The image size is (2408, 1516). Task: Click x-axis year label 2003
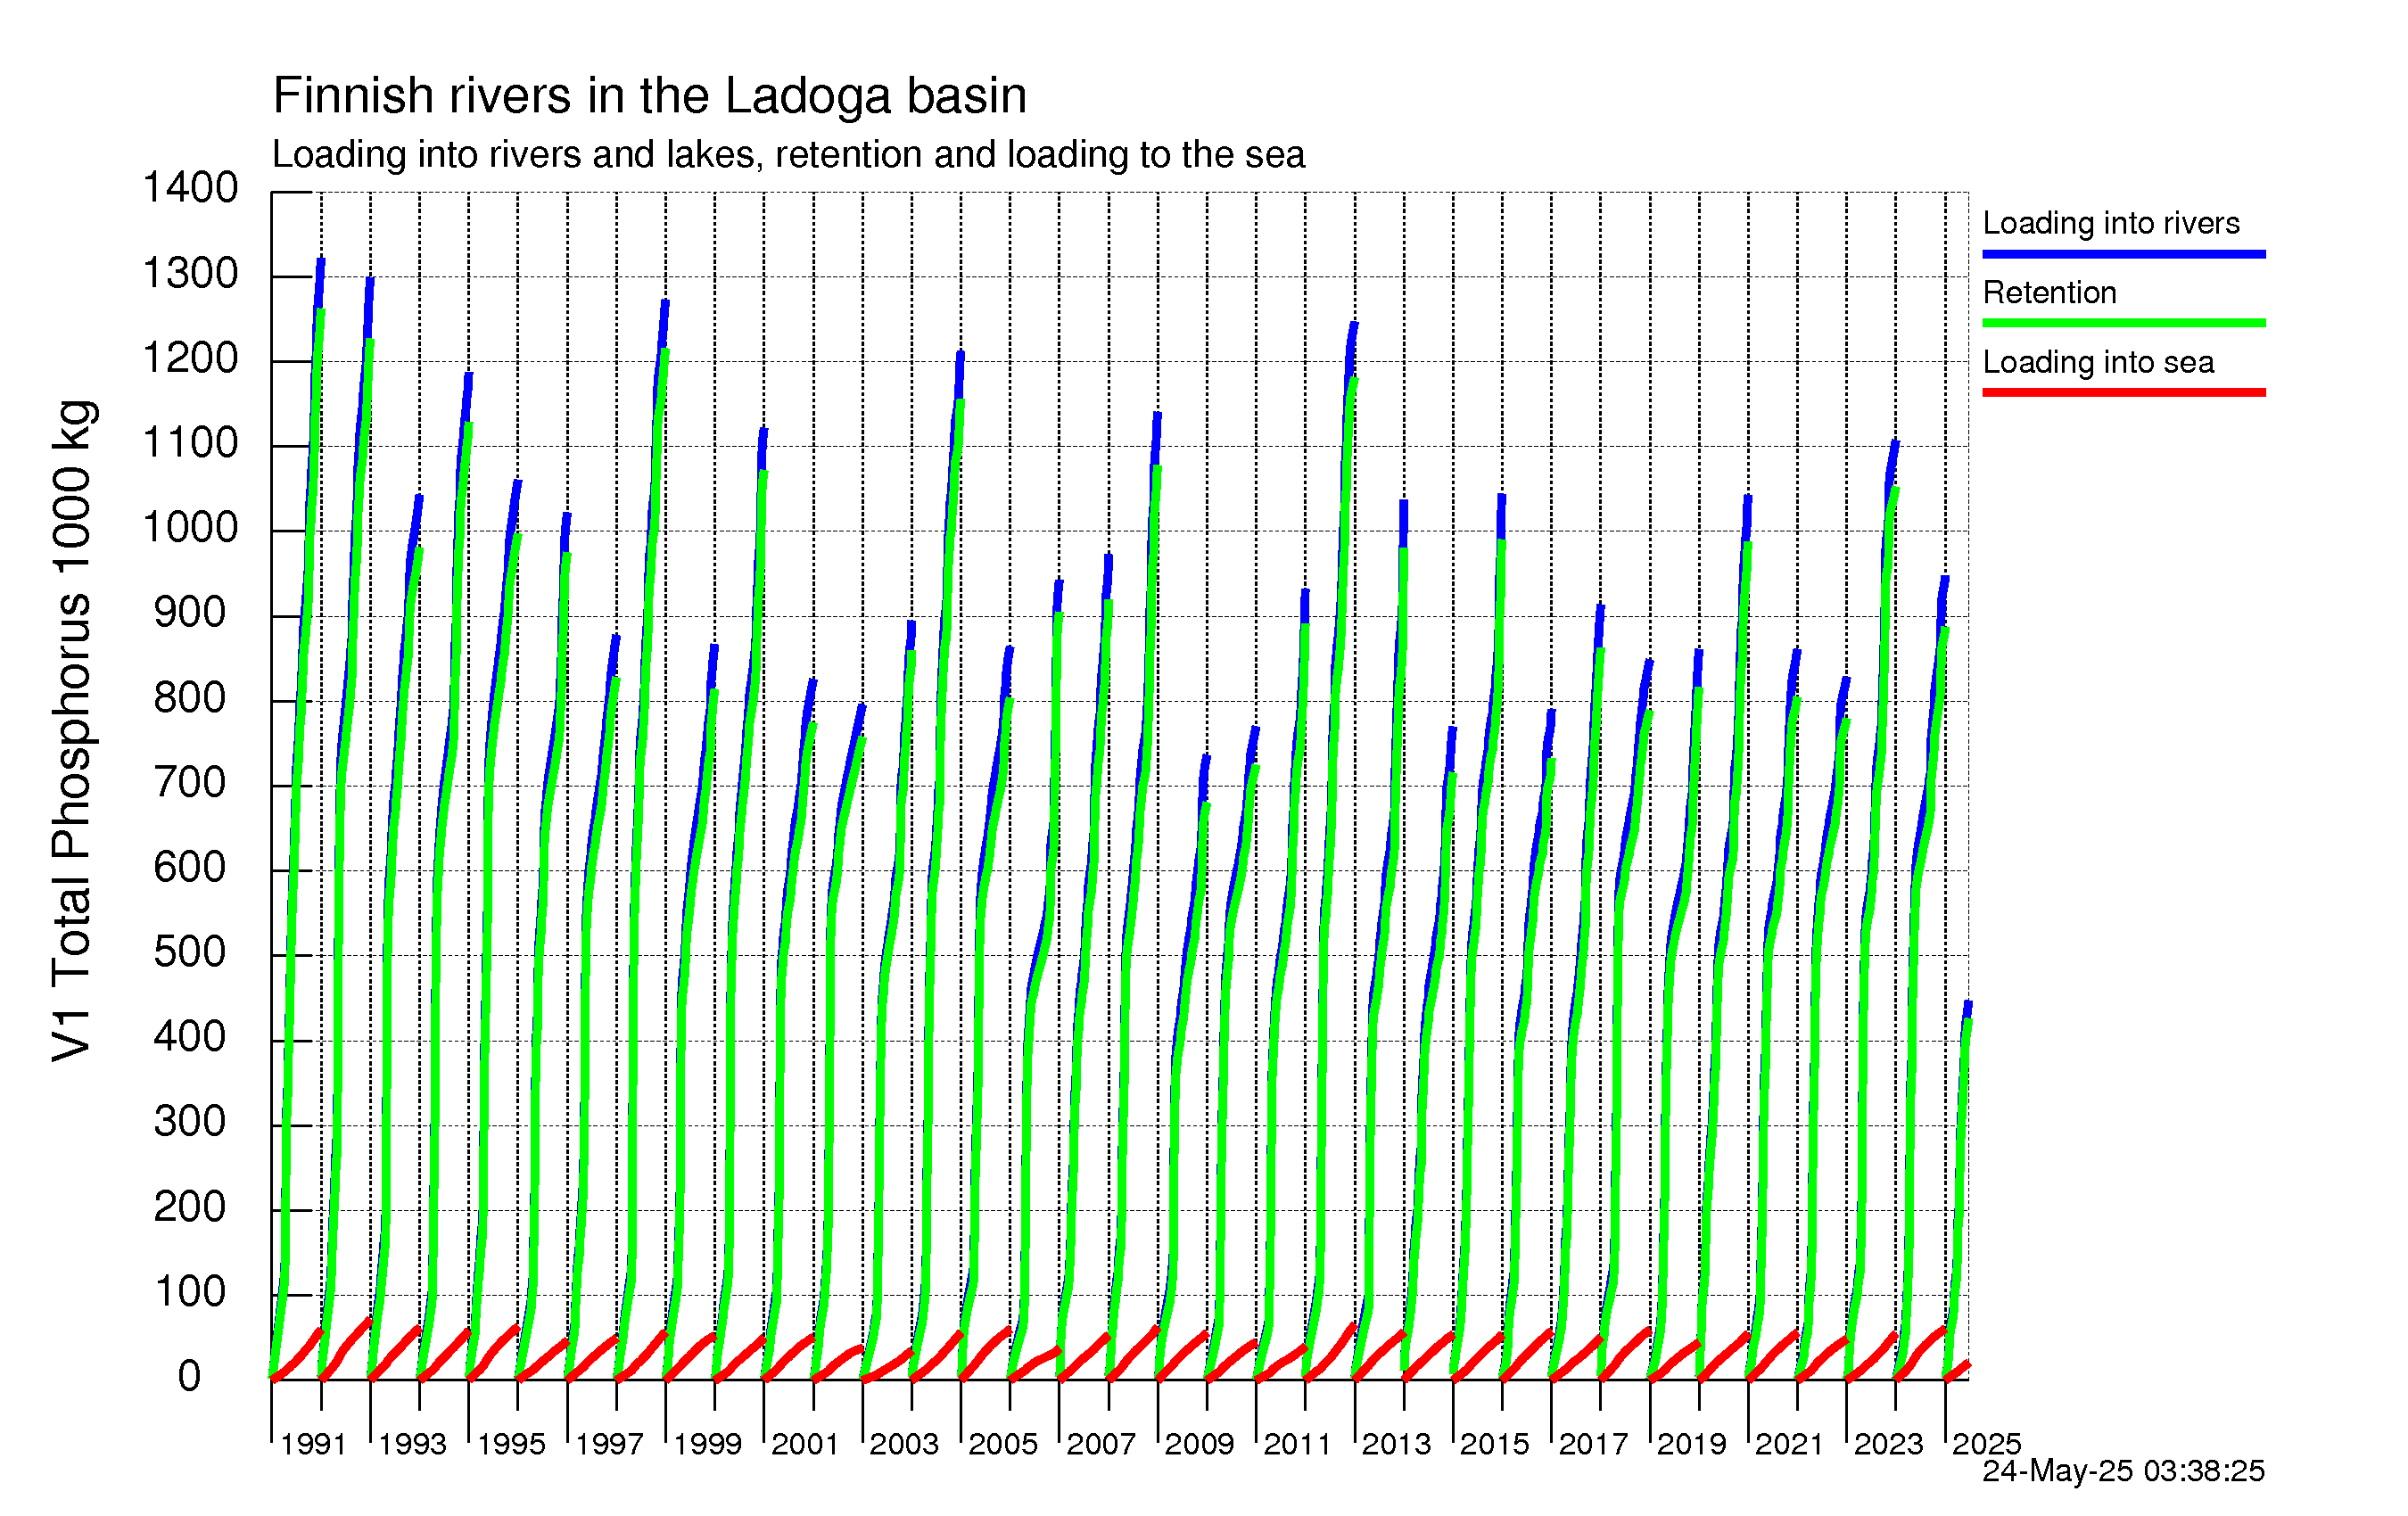904,1444
